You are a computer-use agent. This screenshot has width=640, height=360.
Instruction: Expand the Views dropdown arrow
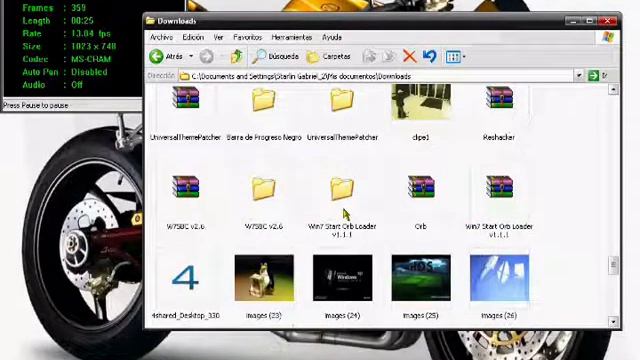pos(464,57)
